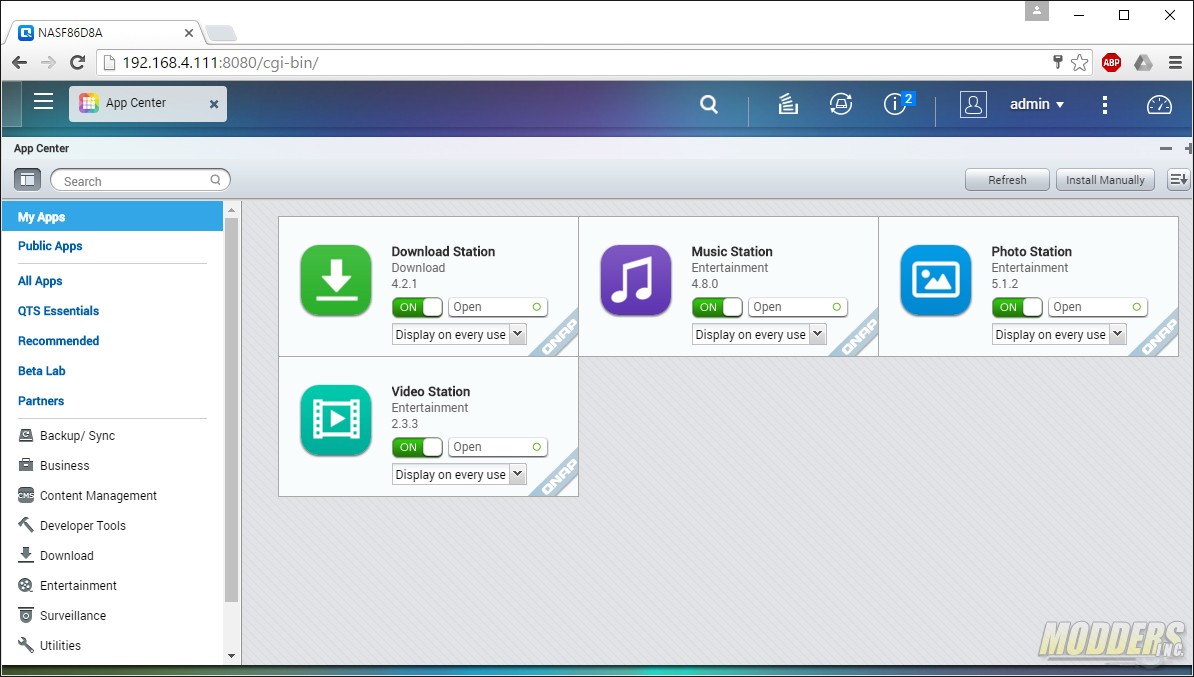The image size is (1194, 677).
Task: Open event notifications icon with badge 2
Action: 897,104
